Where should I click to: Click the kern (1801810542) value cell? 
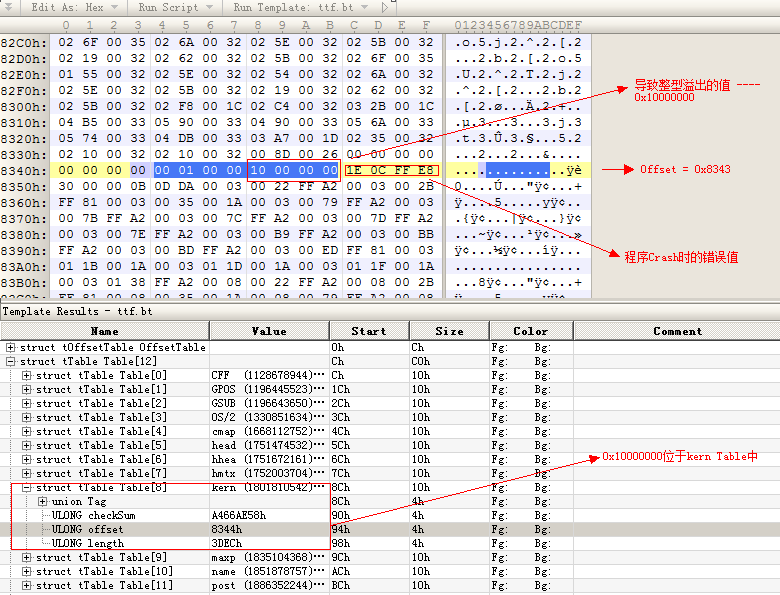pyautogui.click(x=269, y=488)
